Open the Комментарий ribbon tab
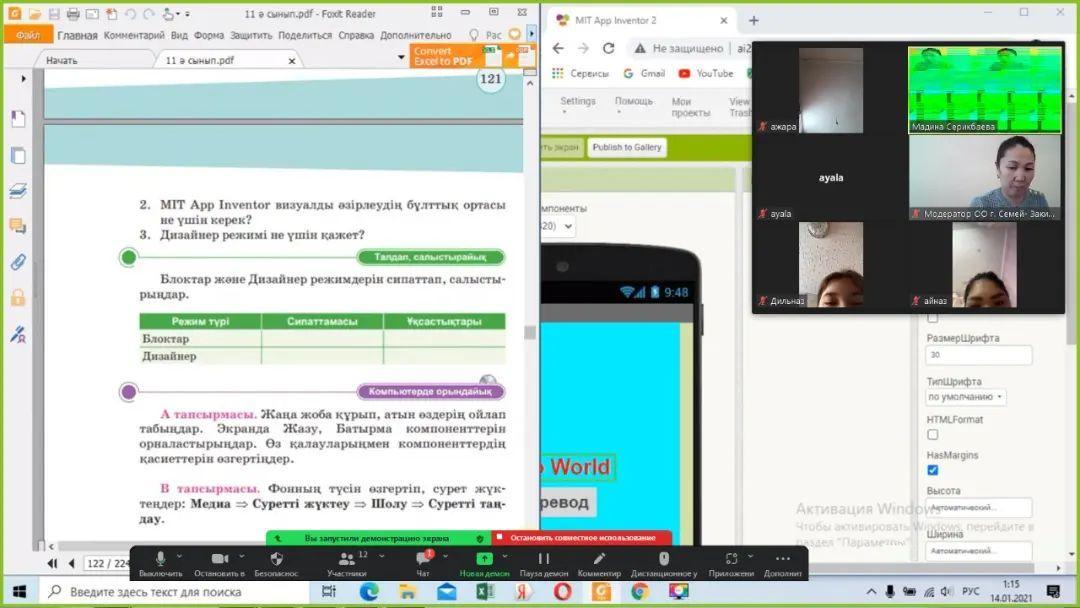This screenshot has height=608, width=1080. click(x=134, y=35)
